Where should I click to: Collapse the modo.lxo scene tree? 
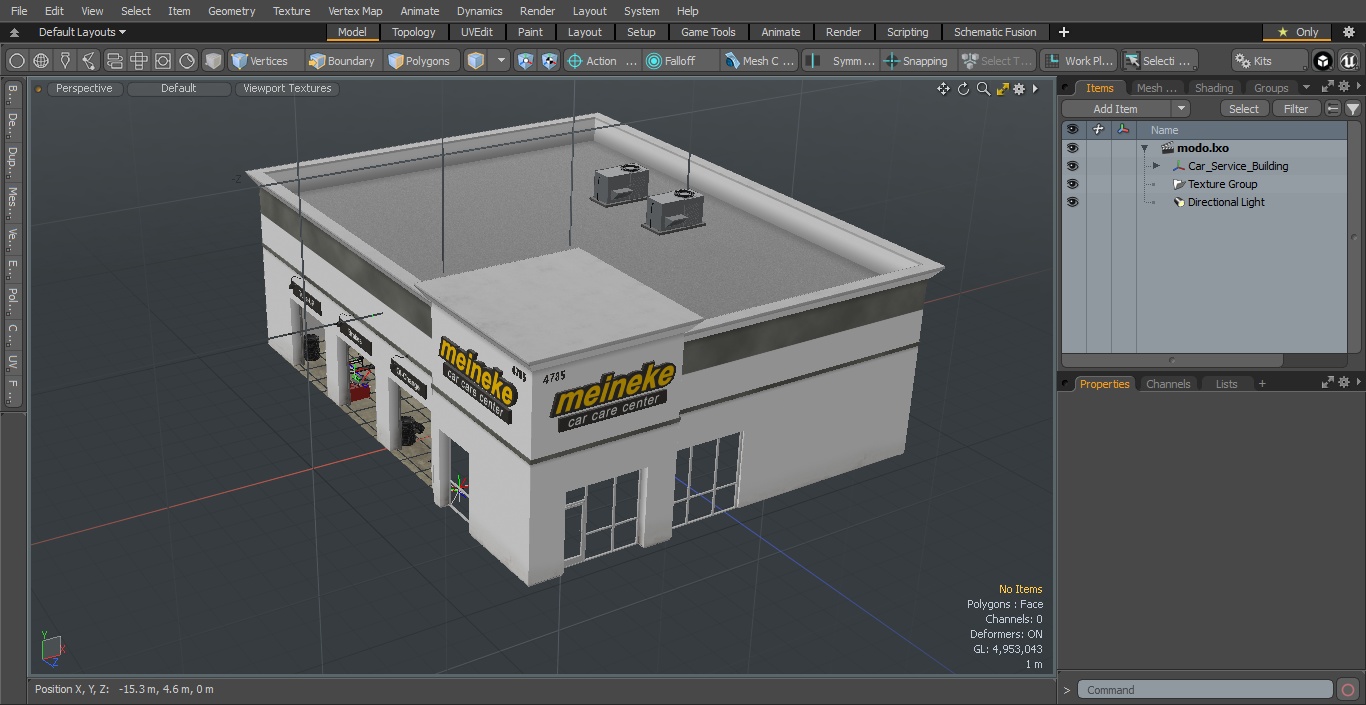1144,148
